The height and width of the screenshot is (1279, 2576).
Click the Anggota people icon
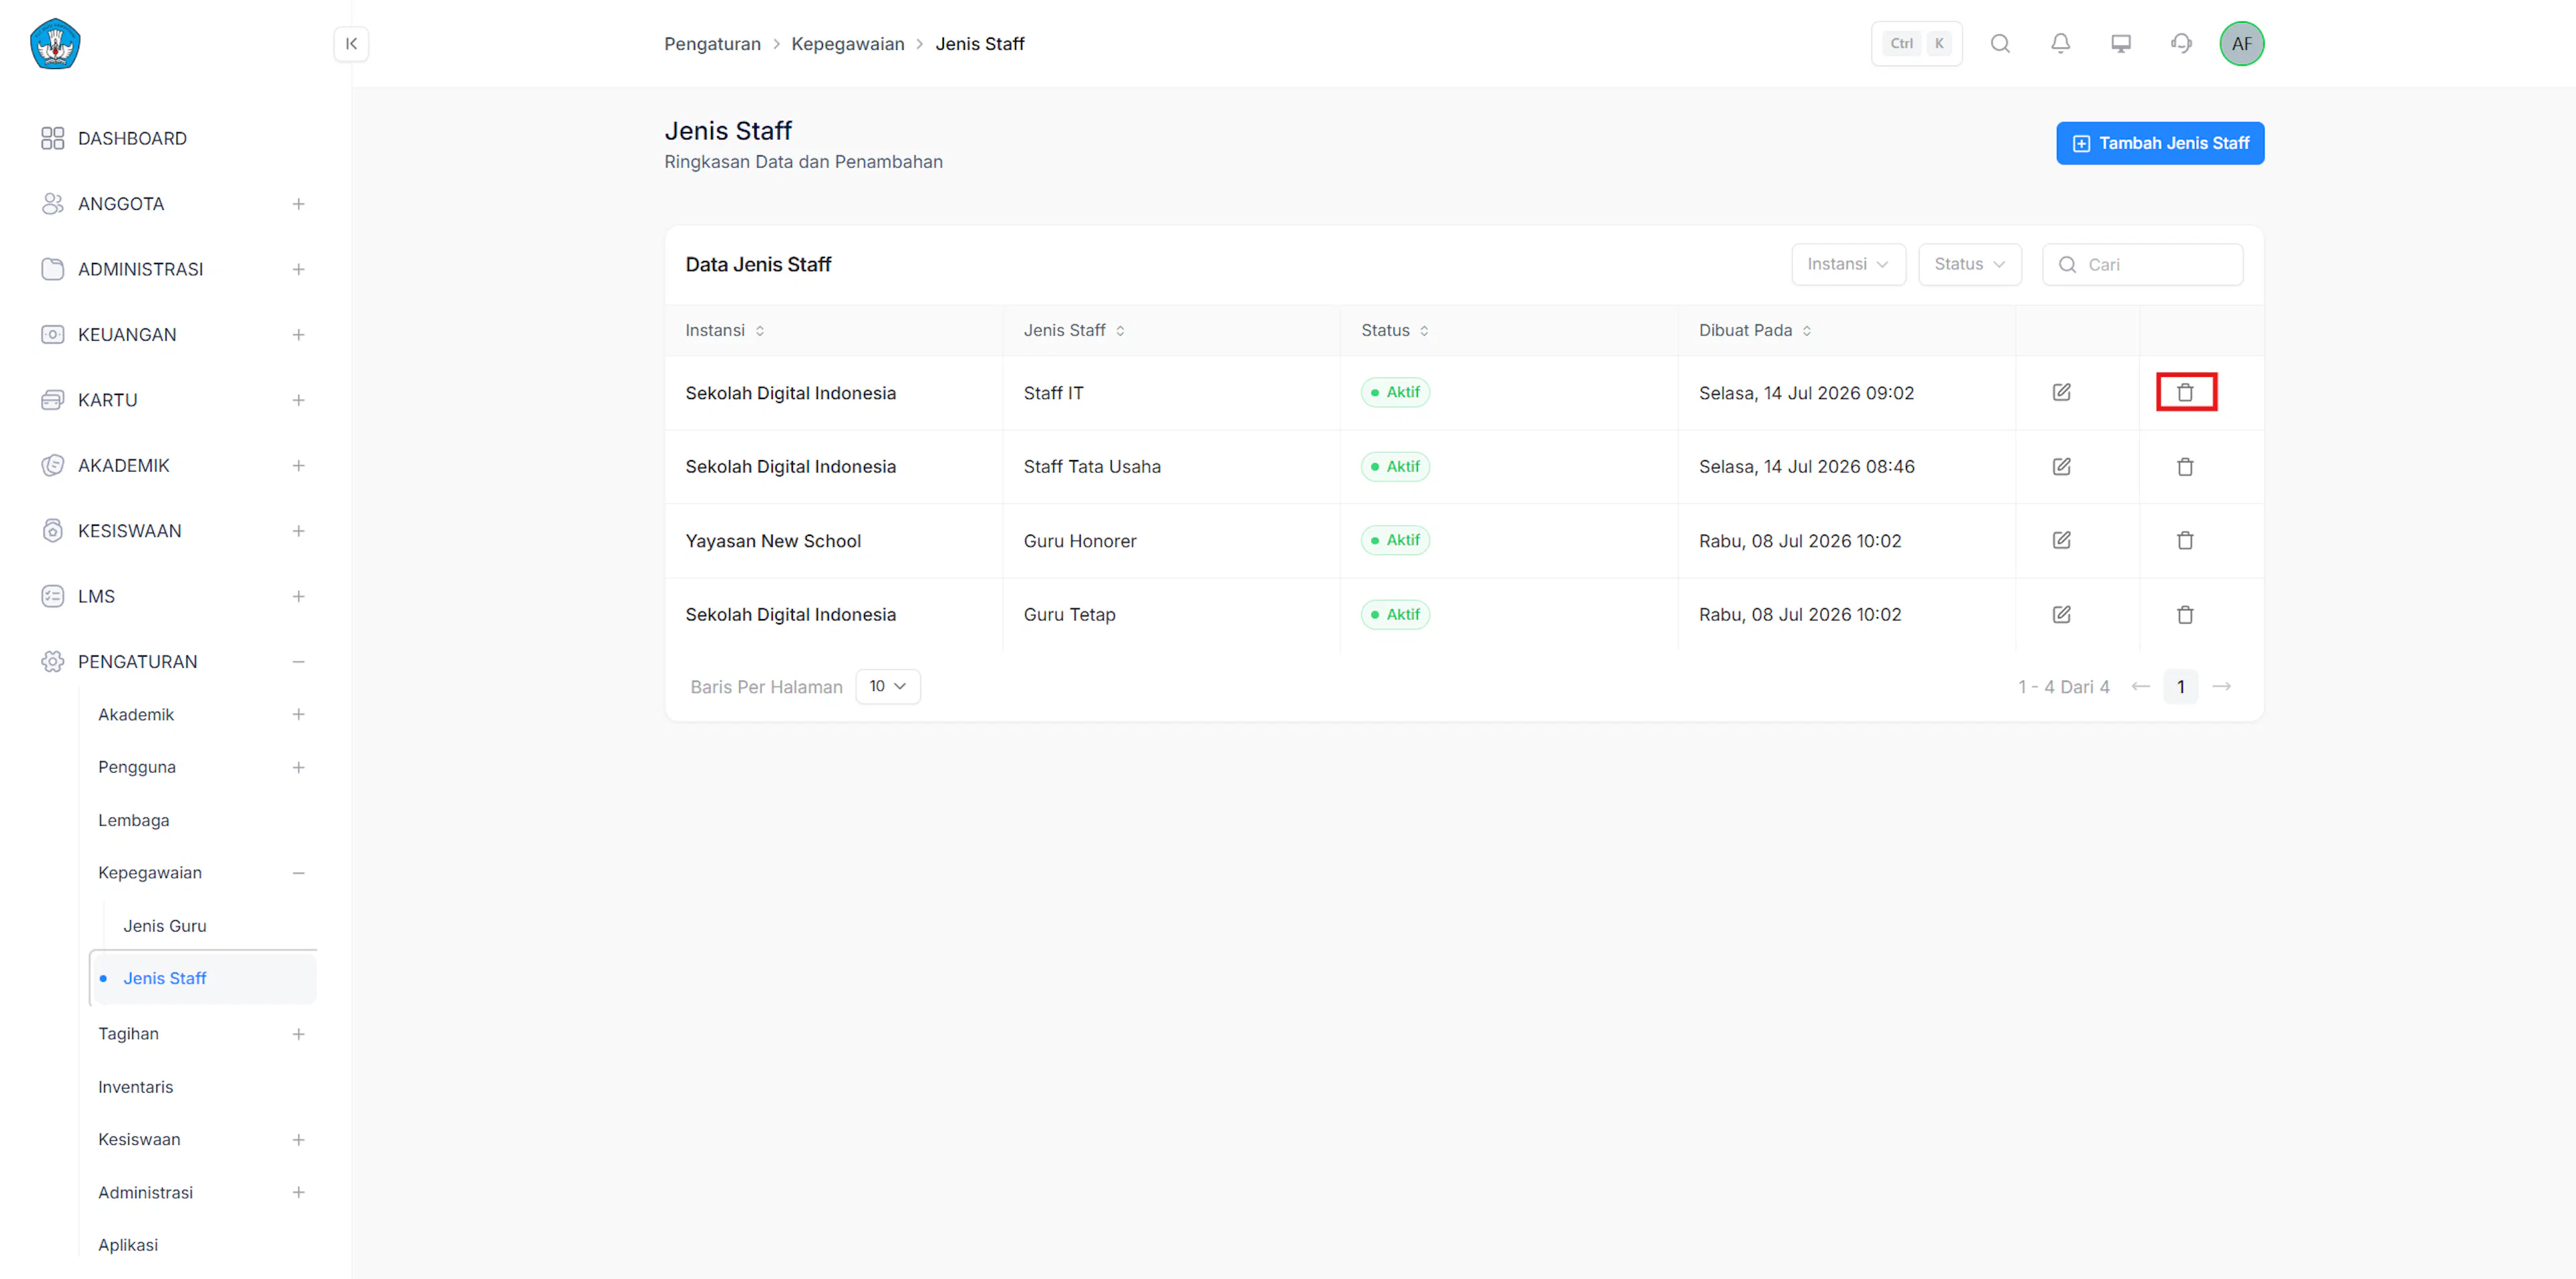[x=52, y=203]
